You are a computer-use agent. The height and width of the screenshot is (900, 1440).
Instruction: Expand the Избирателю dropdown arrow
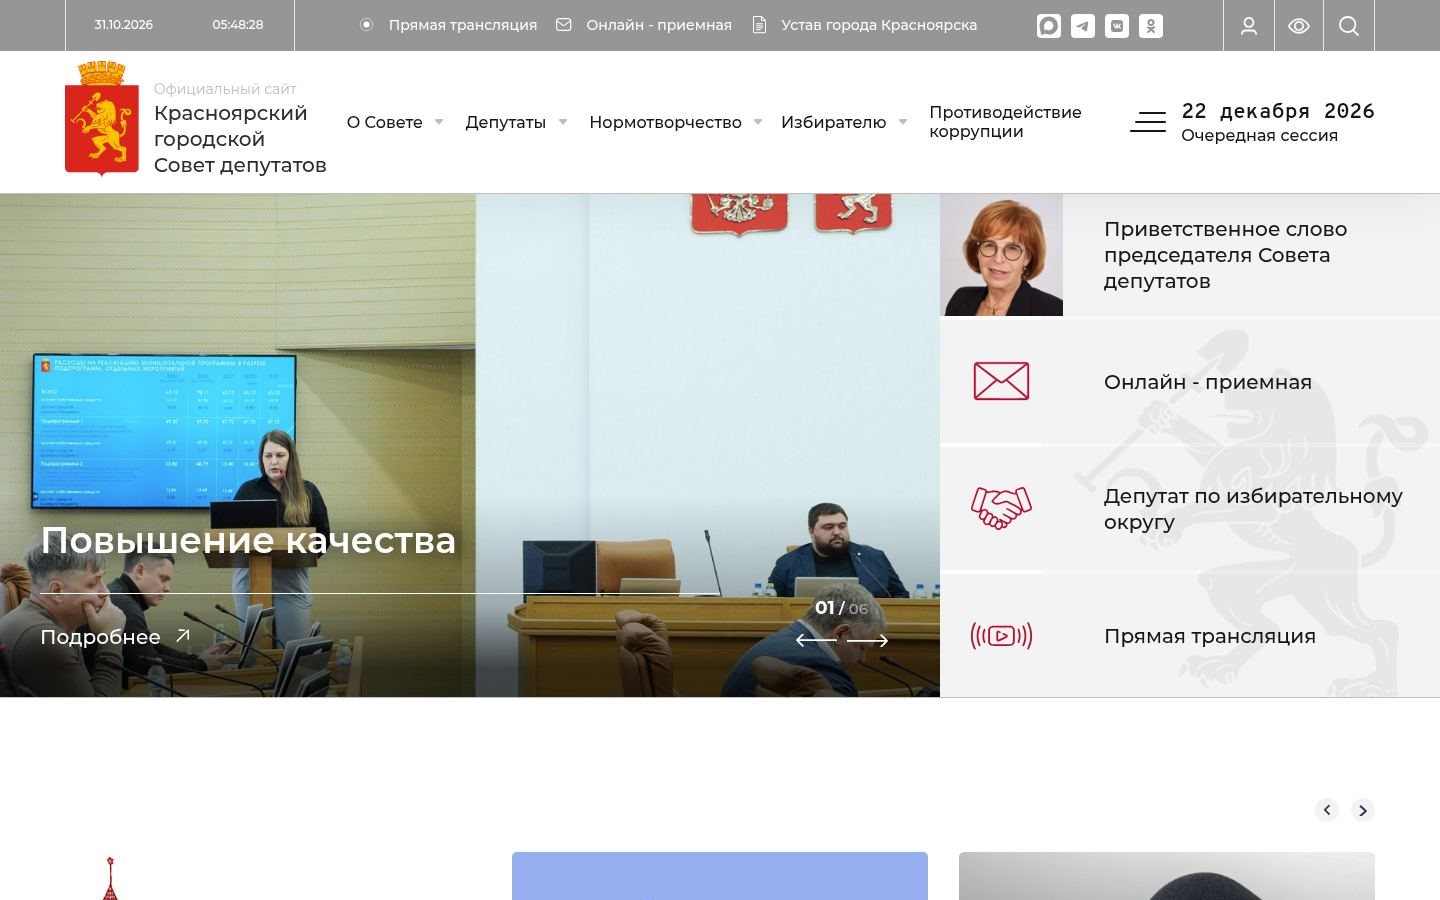(903, 122)
